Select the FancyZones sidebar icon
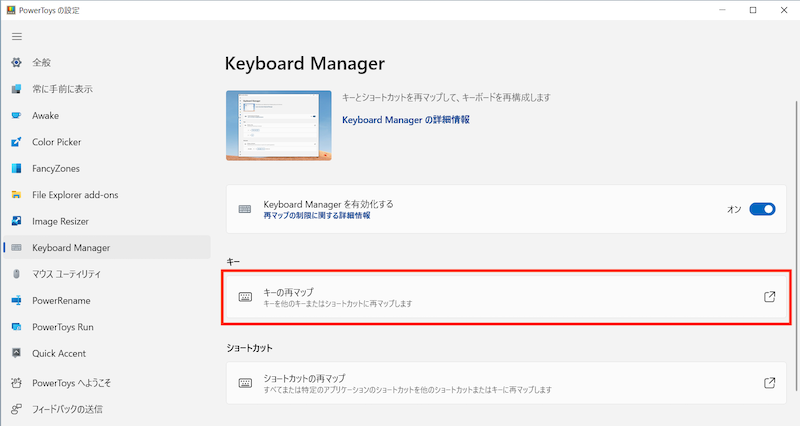 pos(16,168)
